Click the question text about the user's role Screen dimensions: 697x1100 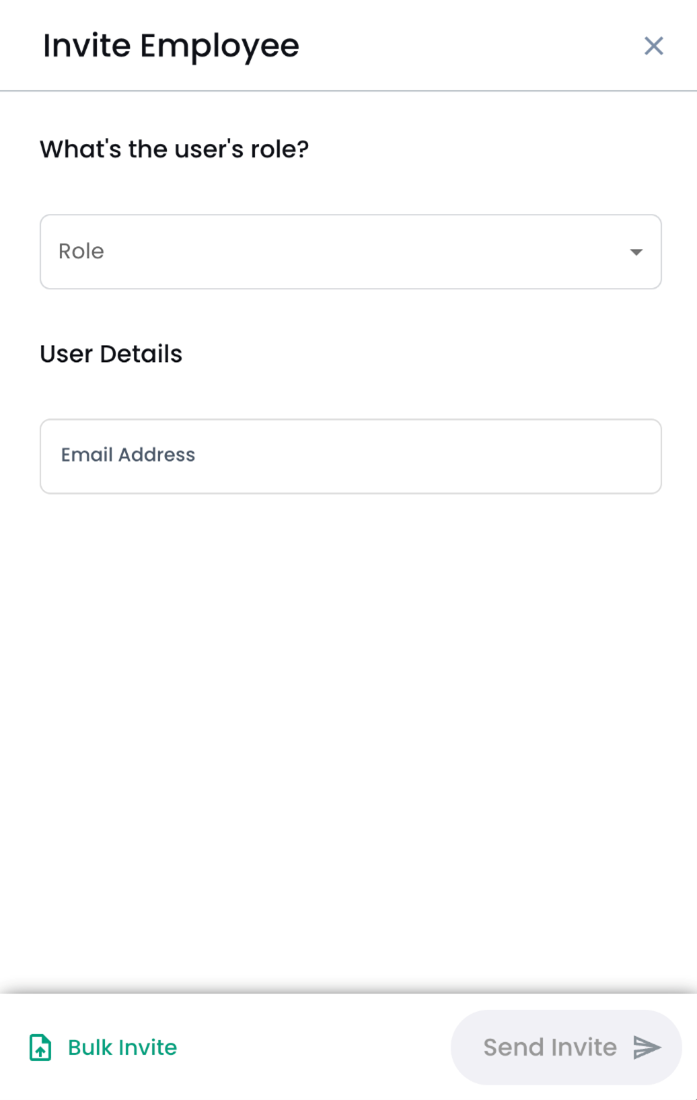[x=175, y=149]
